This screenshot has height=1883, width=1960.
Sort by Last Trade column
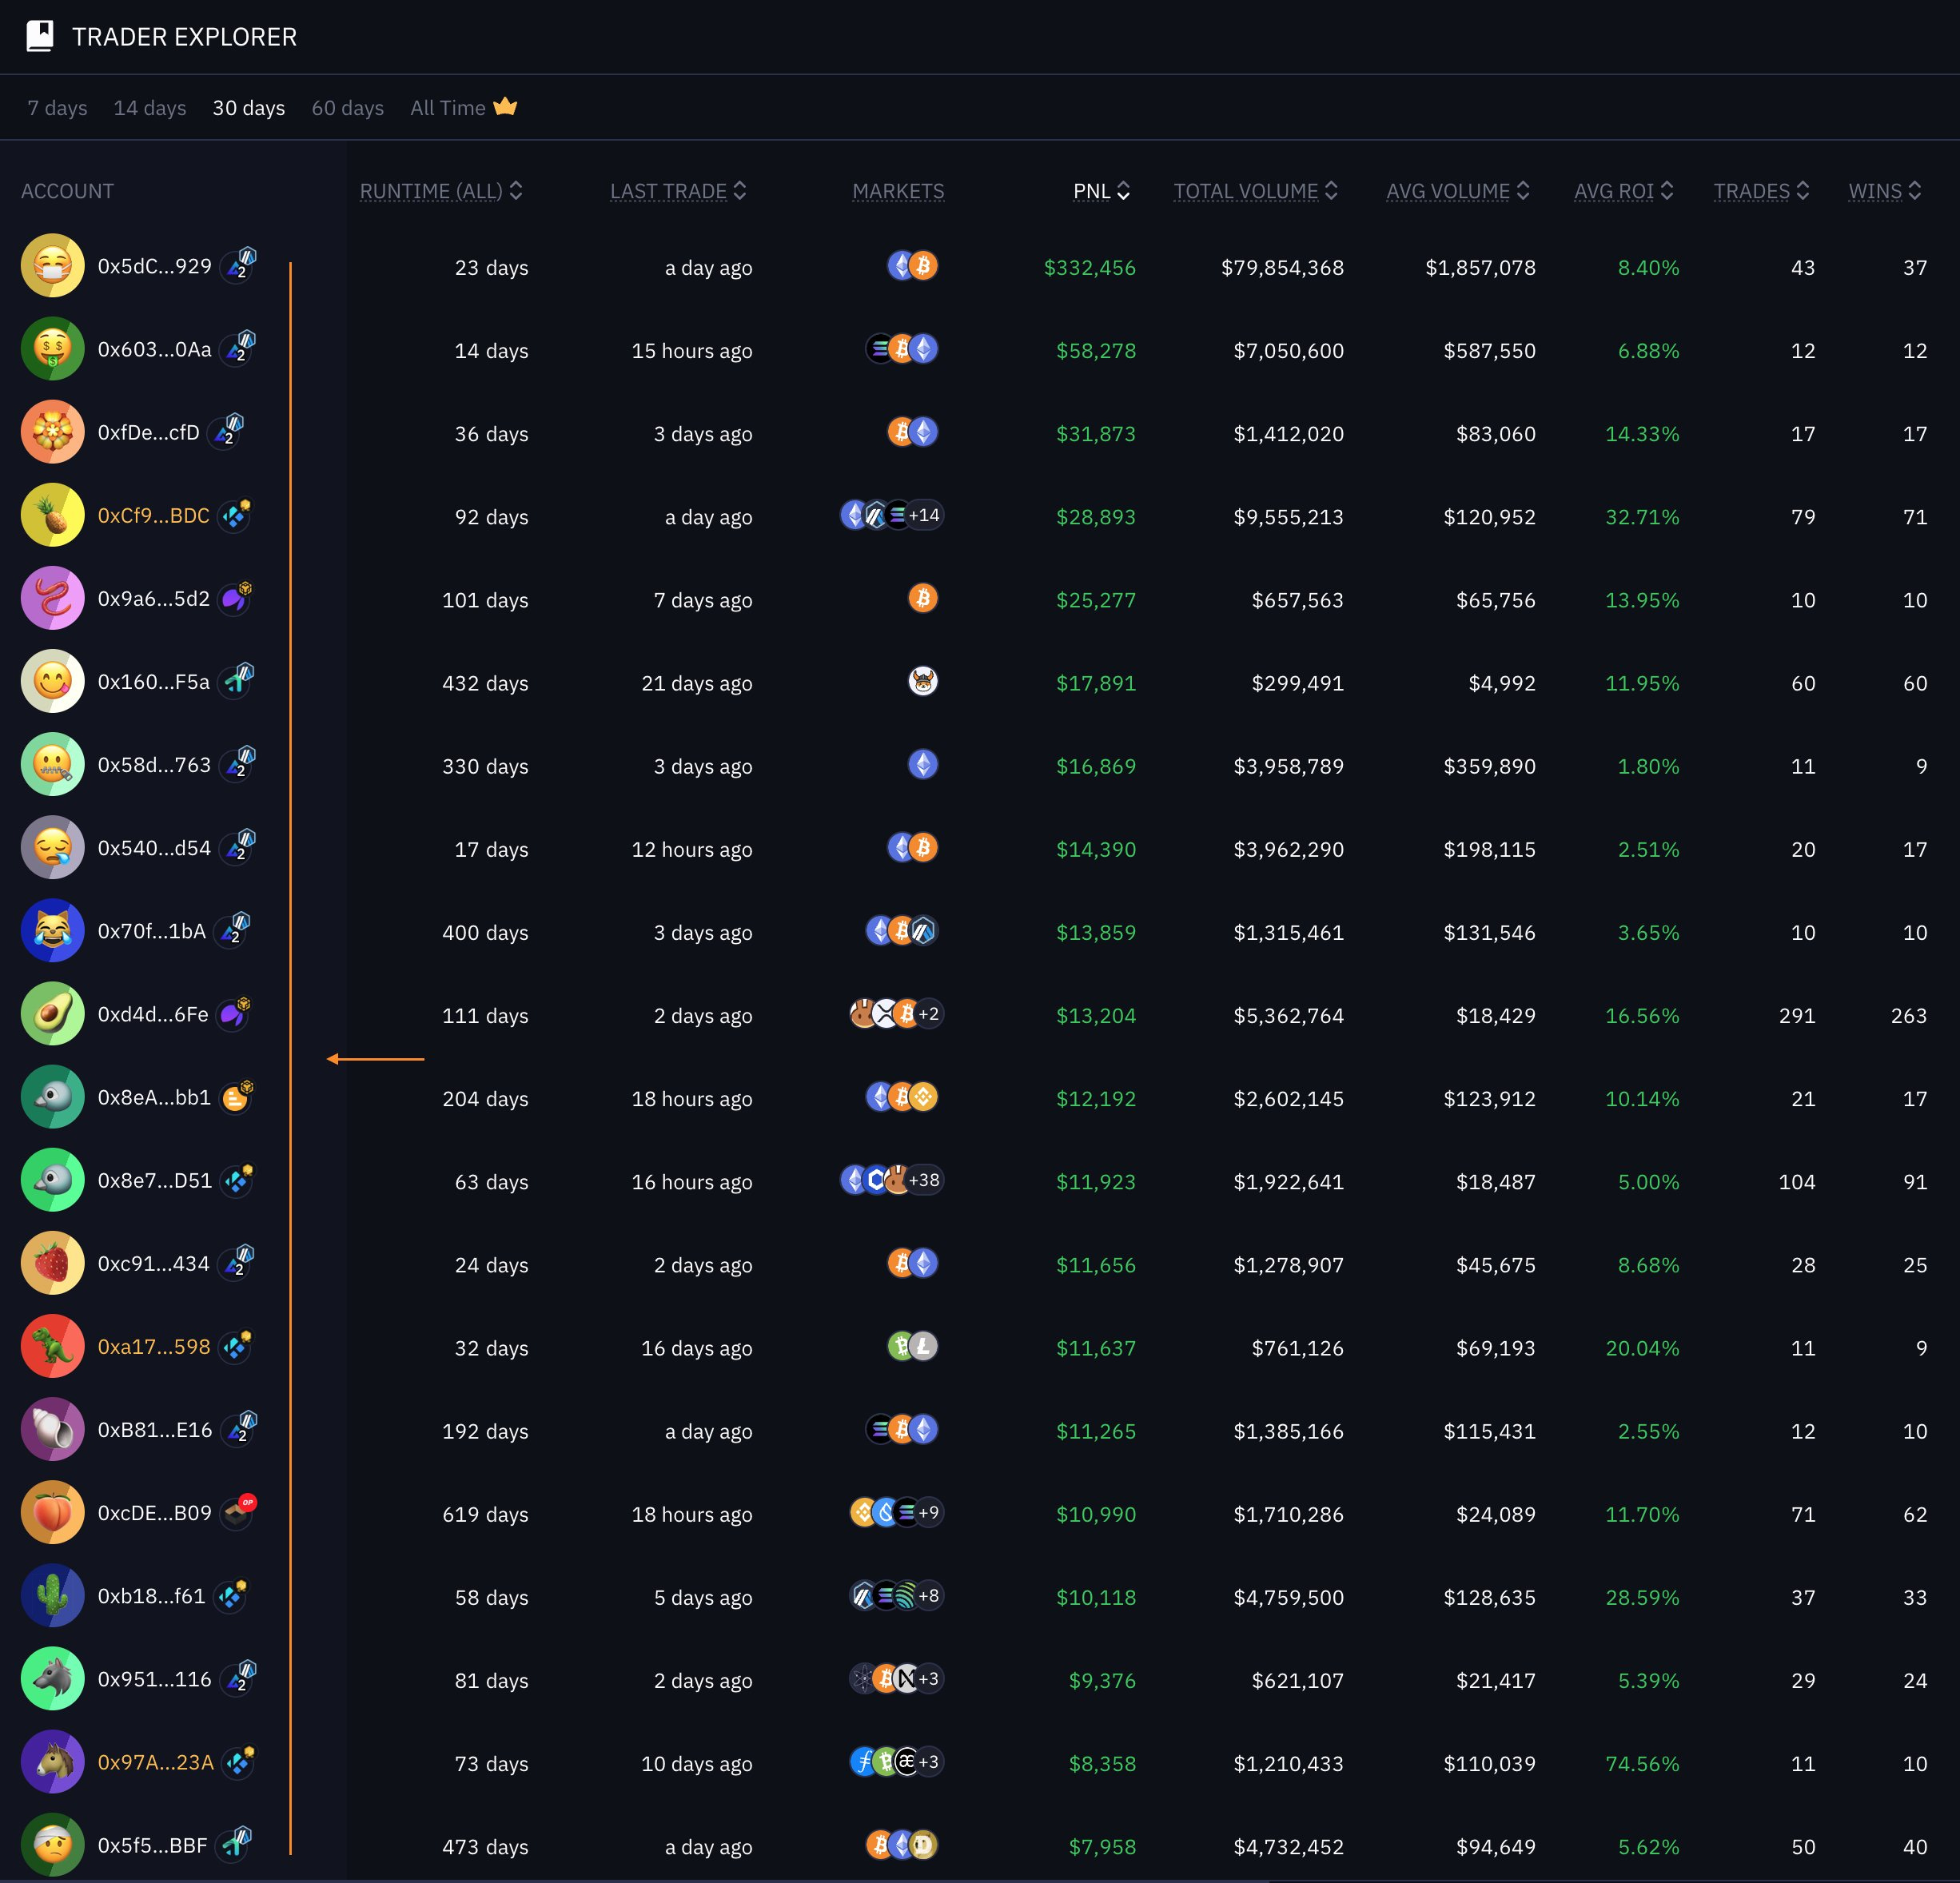pos(678,191)
